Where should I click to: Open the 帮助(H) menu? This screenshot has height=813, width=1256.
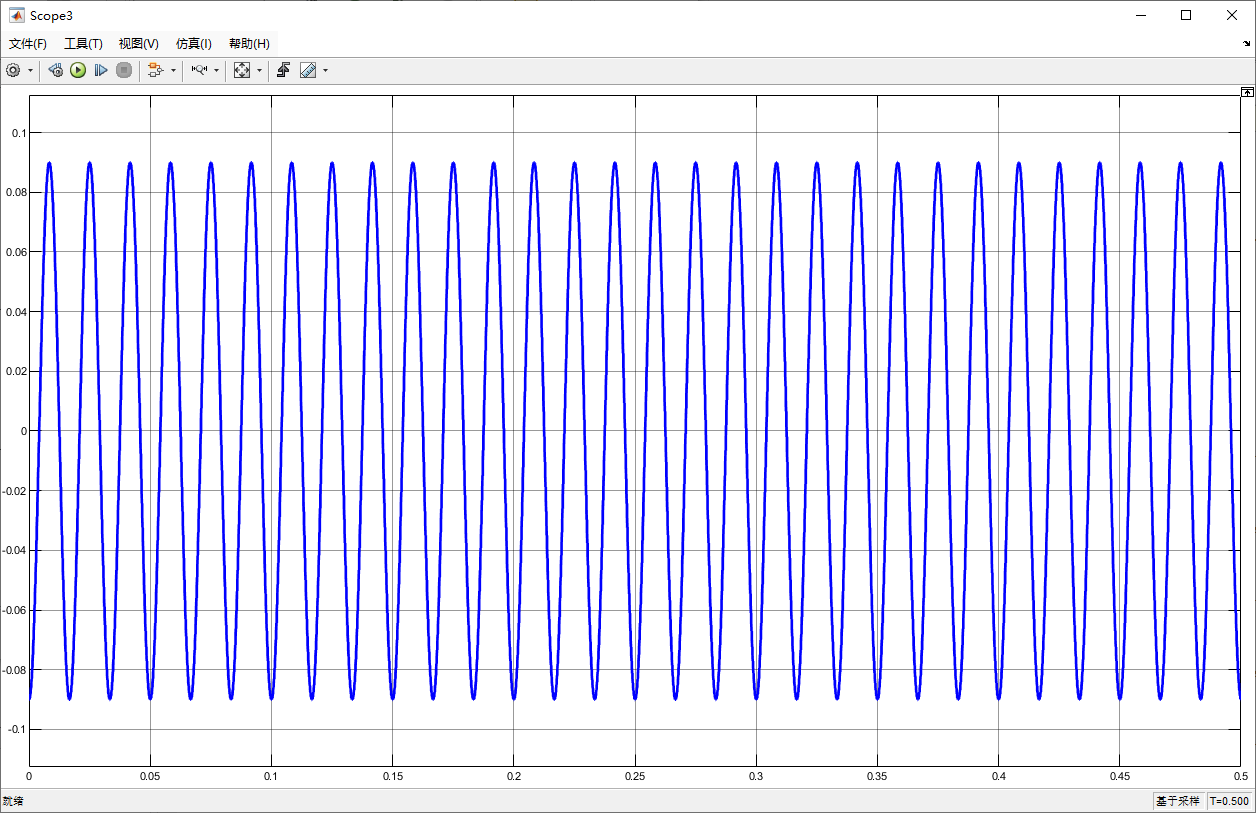(249, 44)
